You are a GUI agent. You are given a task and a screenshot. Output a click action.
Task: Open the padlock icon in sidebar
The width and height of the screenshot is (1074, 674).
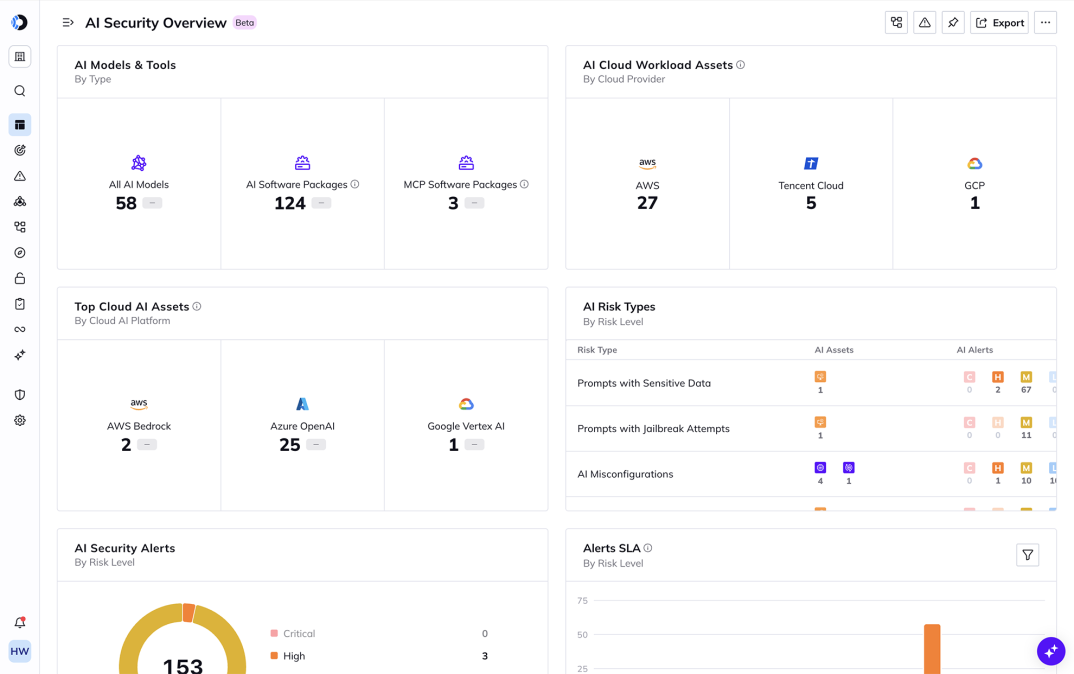point(20,278)
